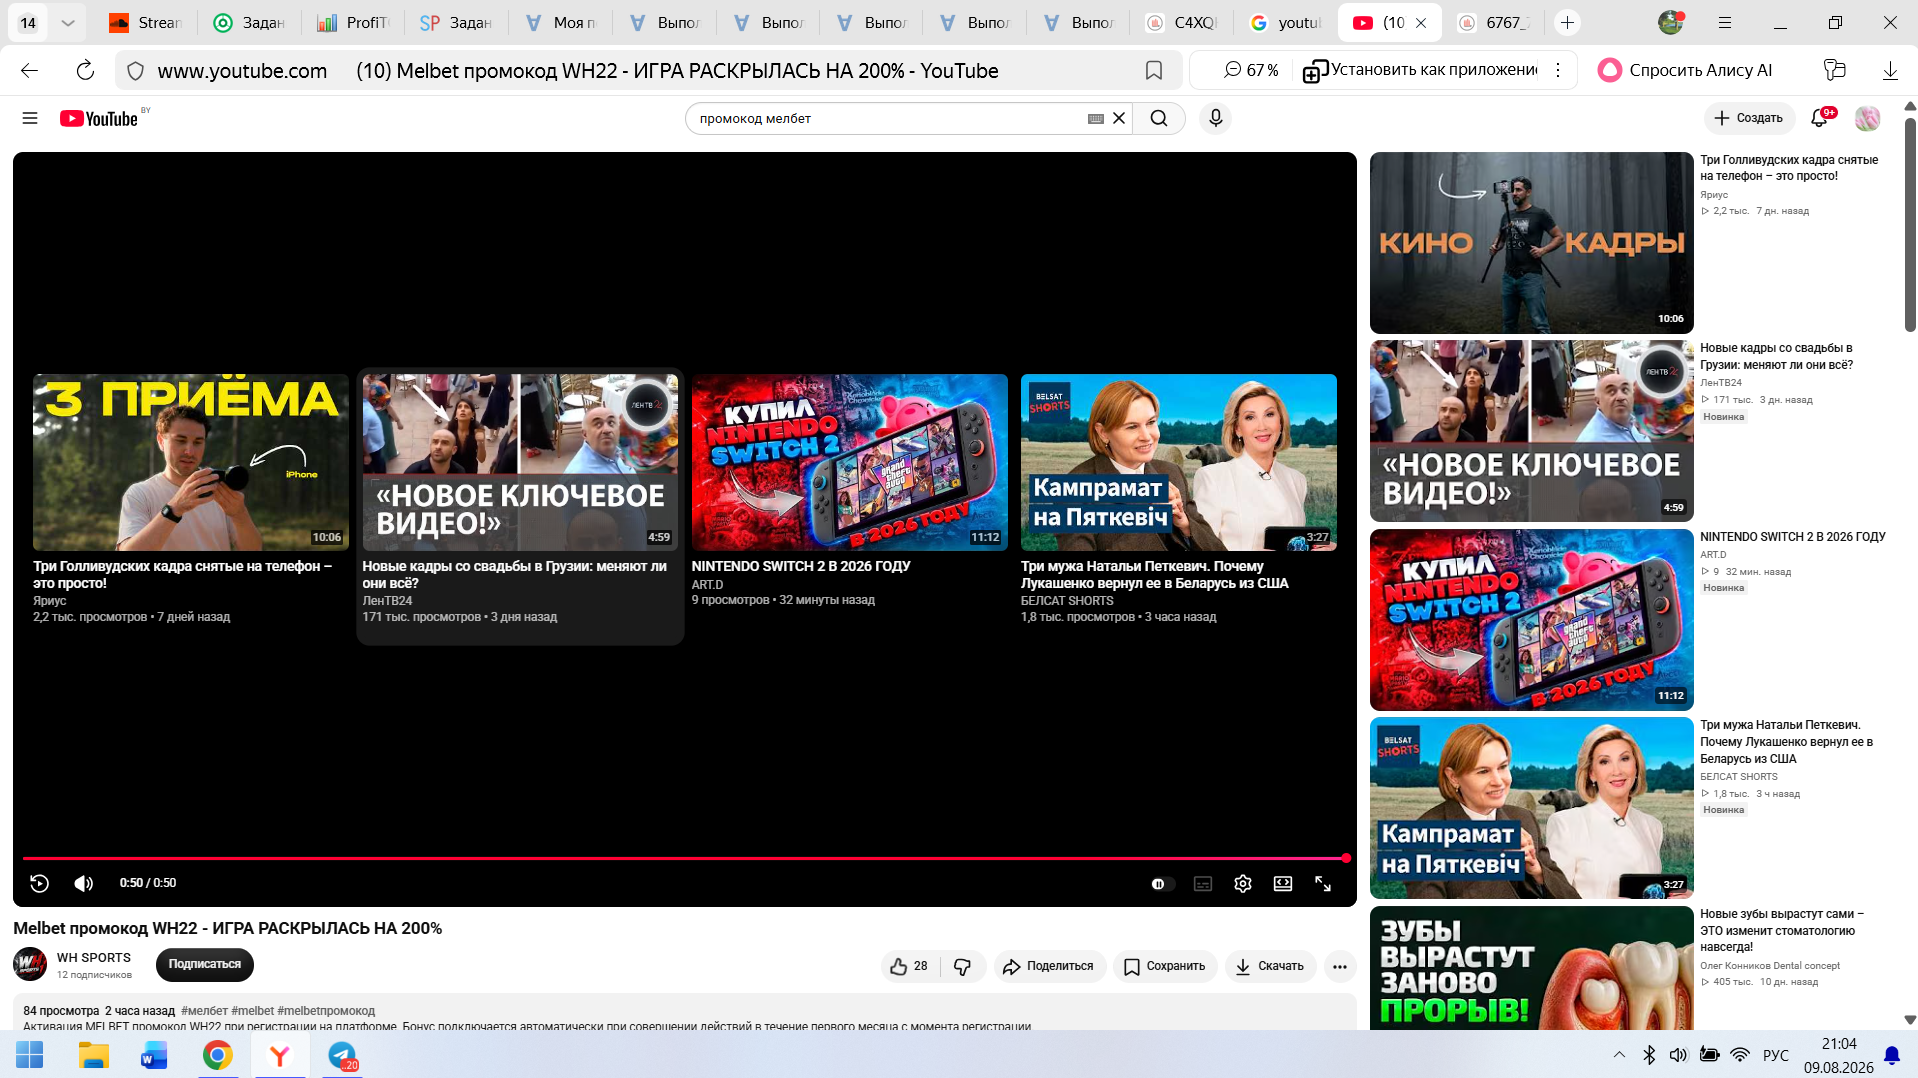
Task: Show hidden system tray icons
Action: click(x=1619, y=1055)
